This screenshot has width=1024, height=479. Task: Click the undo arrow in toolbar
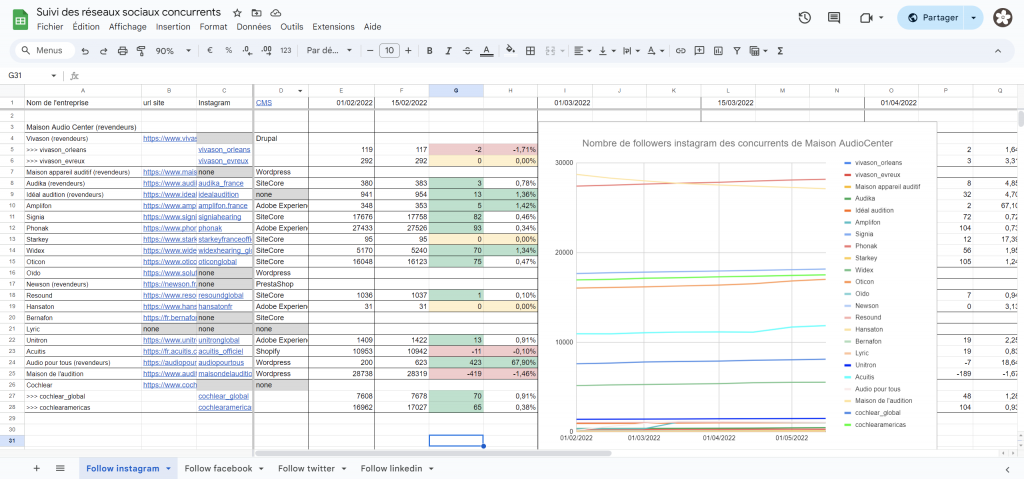tap(85, 50)
